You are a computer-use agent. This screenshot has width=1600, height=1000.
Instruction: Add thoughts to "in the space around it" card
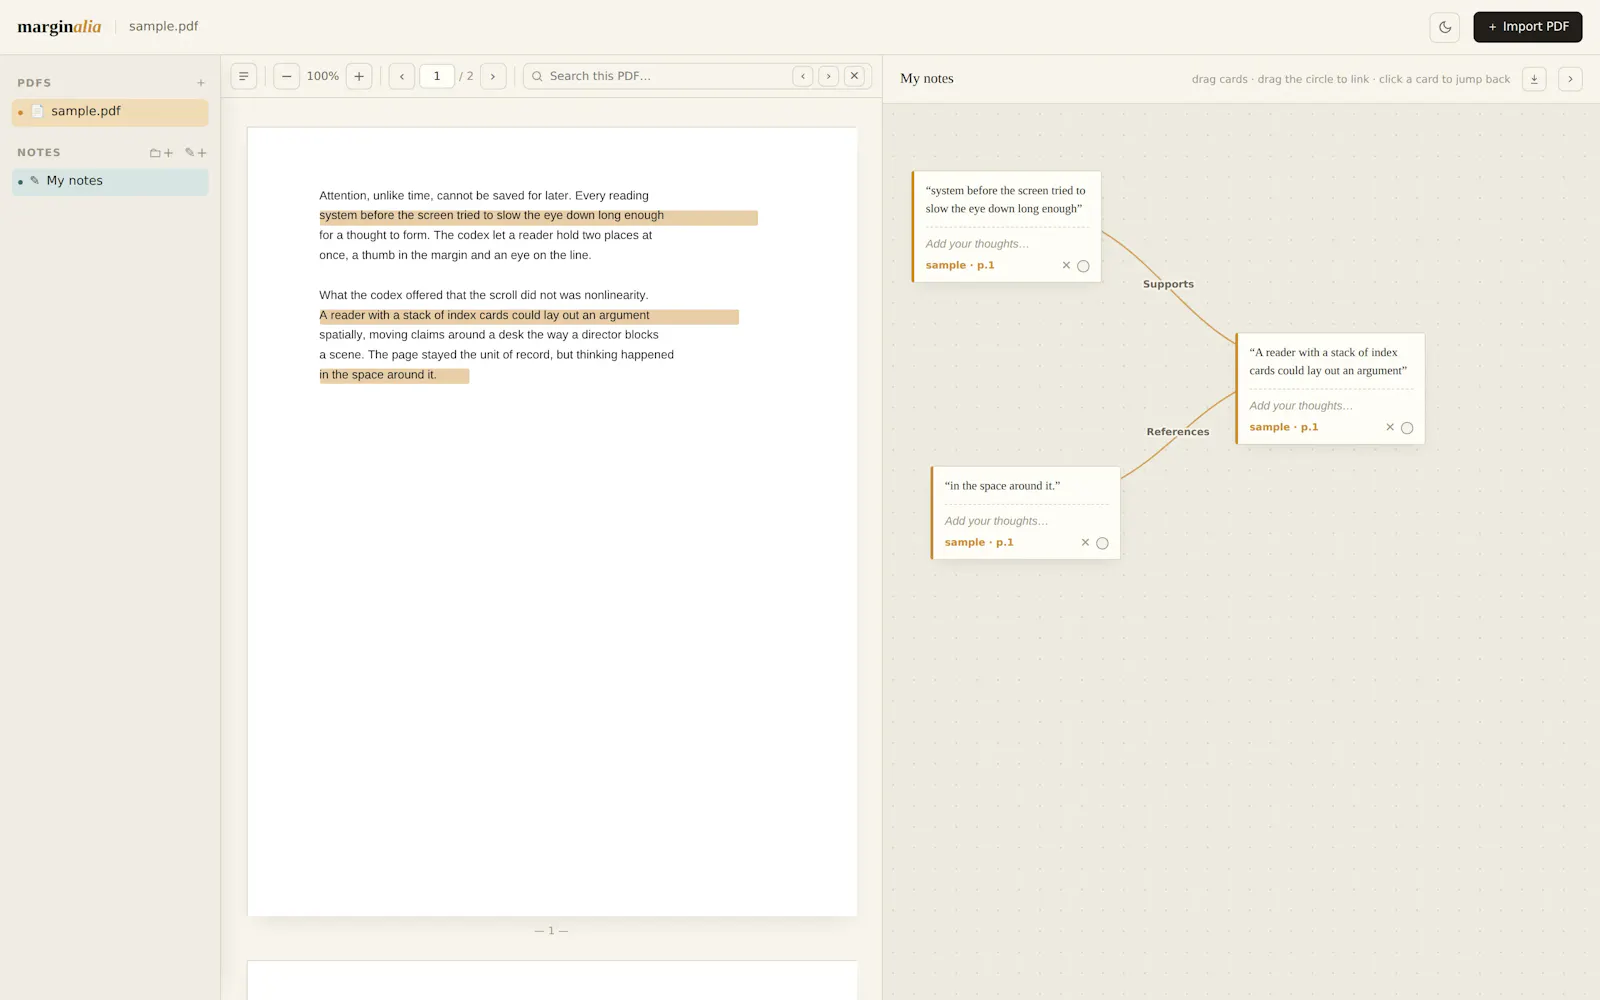[x=1026, y=521]
